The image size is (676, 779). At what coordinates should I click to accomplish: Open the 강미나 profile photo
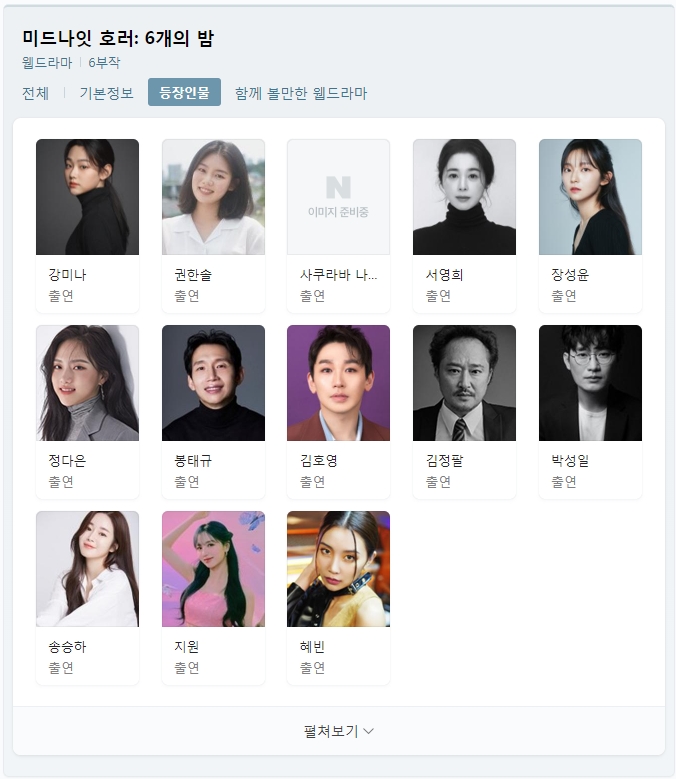[x=87, y=197]
